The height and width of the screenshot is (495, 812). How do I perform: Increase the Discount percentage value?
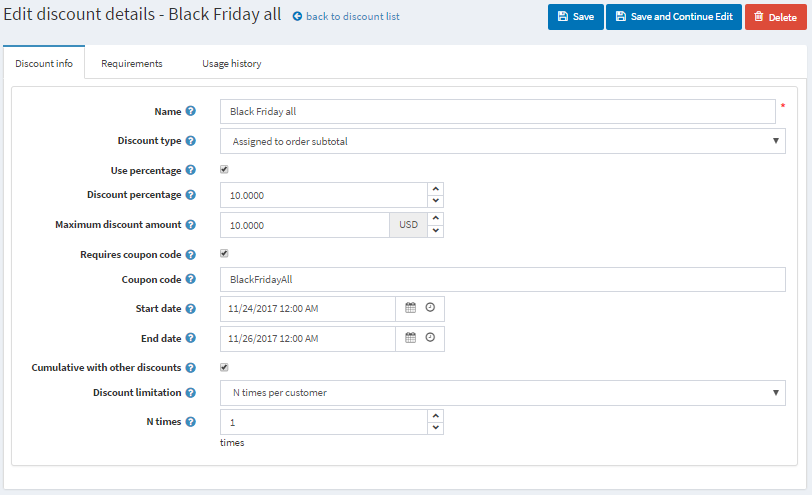click(435, 189)
